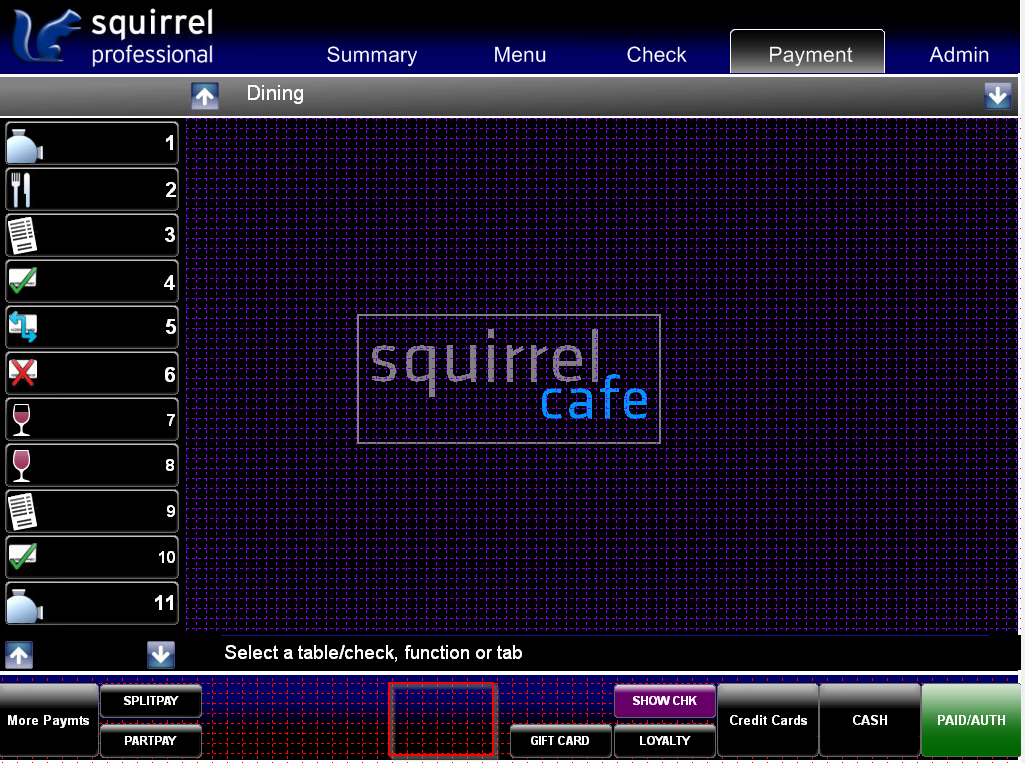Select the Payment tab
This screenshot has height=763, width=1025.
(807, 52)
